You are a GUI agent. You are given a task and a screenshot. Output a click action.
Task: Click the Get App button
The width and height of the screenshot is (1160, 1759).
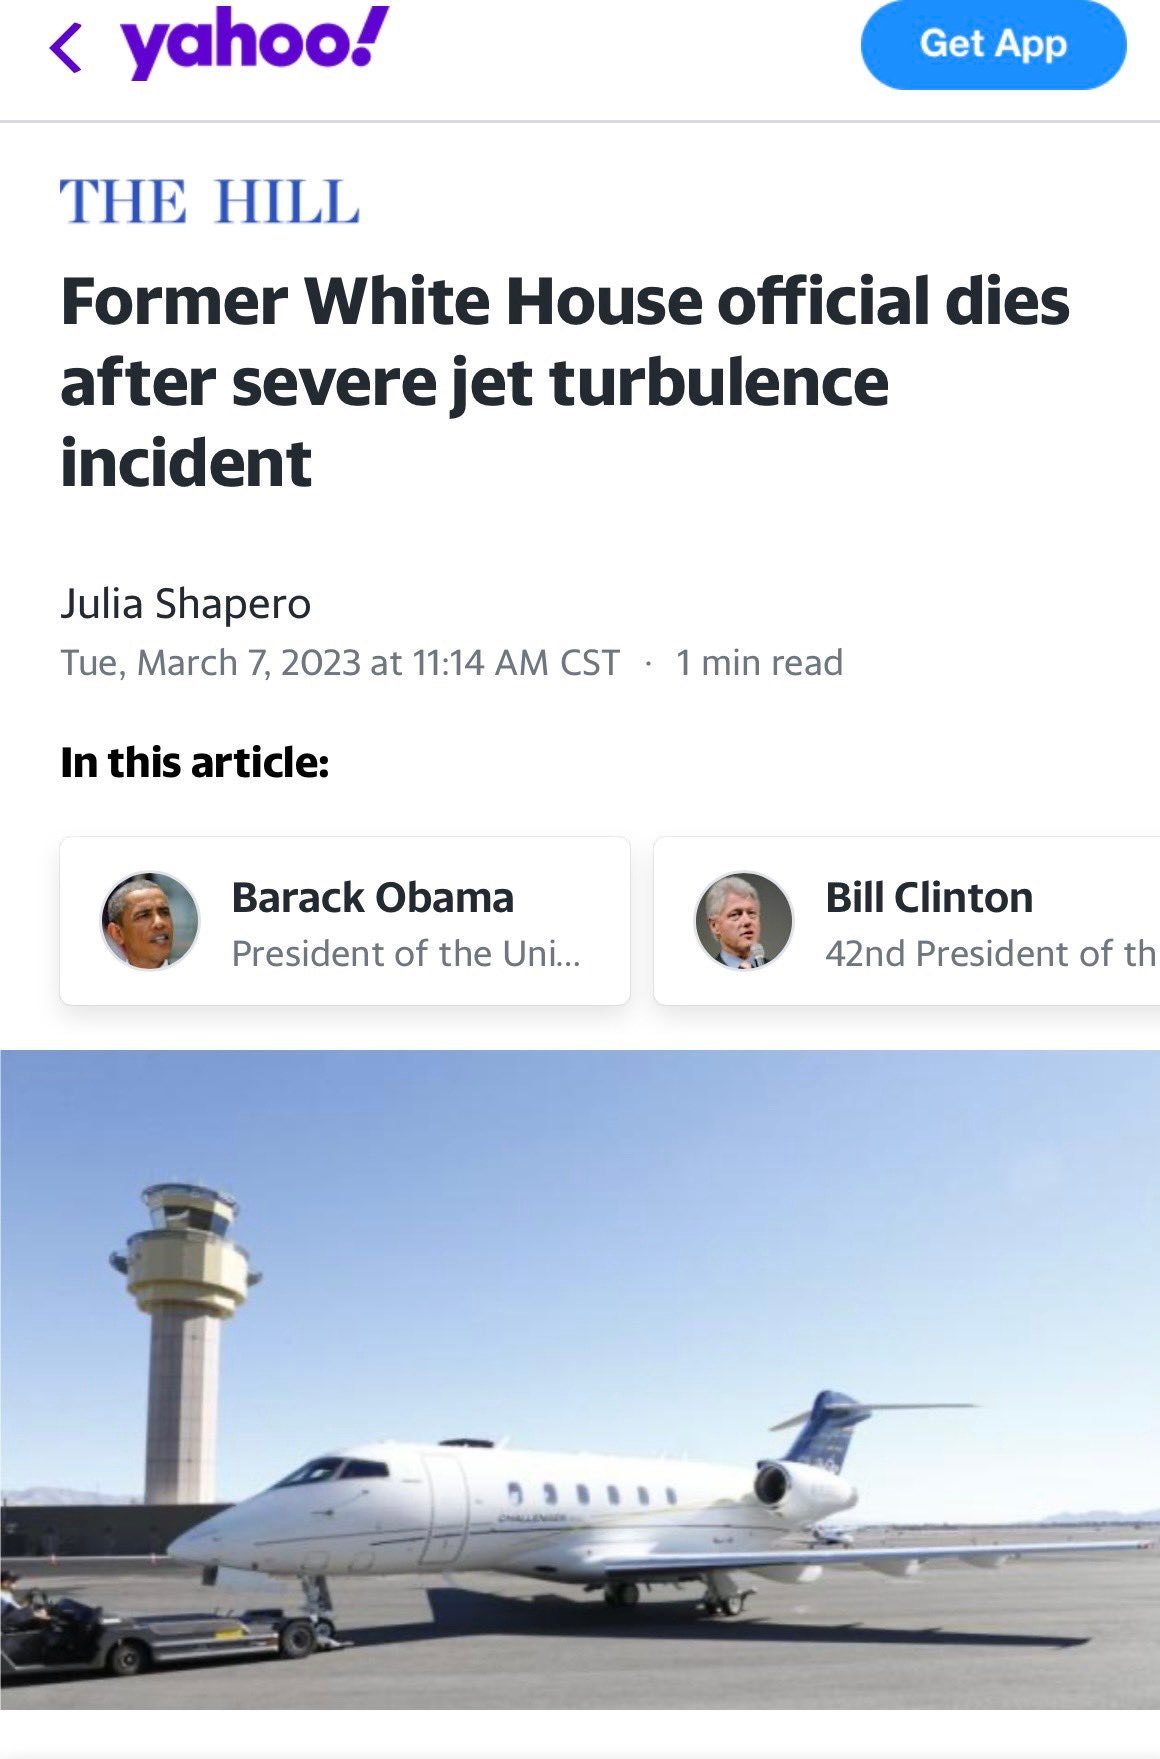pos(993,45)
